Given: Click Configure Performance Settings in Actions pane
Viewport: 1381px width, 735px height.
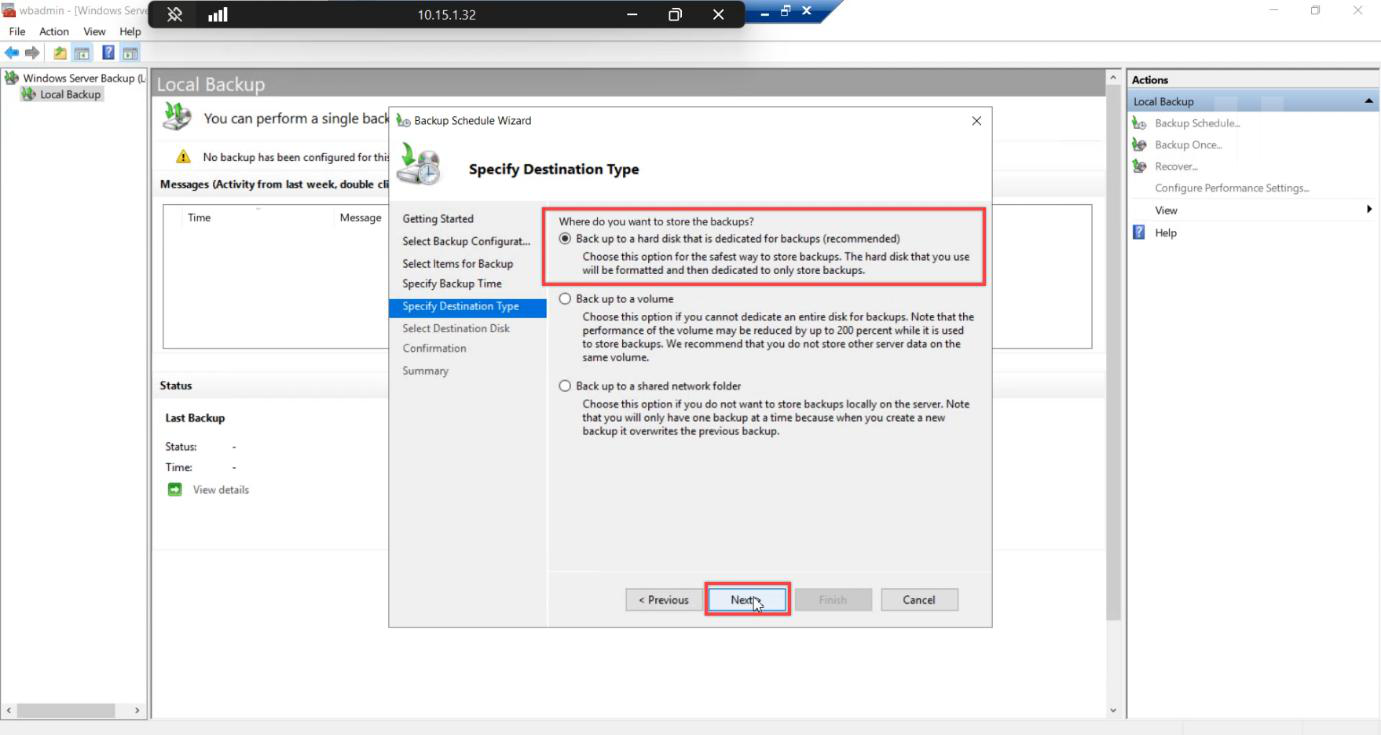Looking at the screenshot, I should coord(1232,188).
